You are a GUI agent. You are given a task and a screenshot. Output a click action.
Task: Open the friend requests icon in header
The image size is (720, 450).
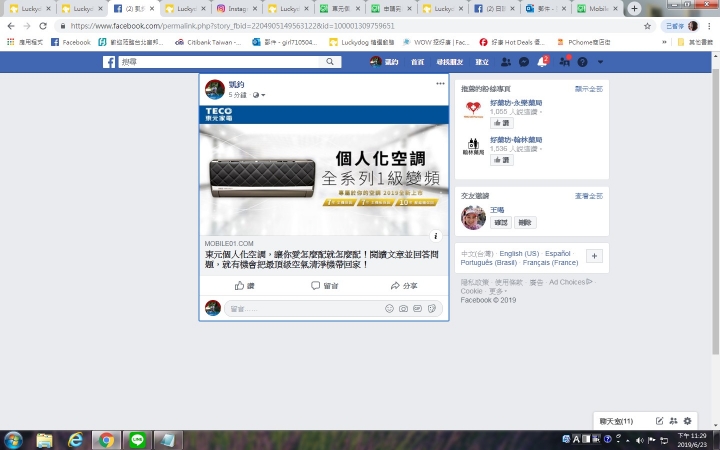506,62
